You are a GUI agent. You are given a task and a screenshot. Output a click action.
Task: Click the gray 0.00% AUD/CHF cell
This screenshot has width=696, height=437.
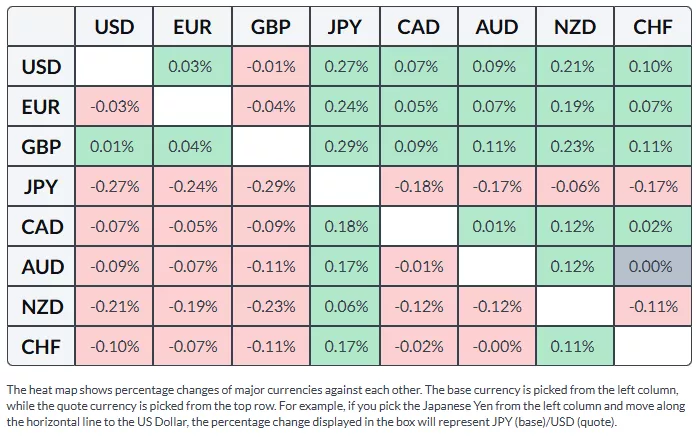coord(652,267)
